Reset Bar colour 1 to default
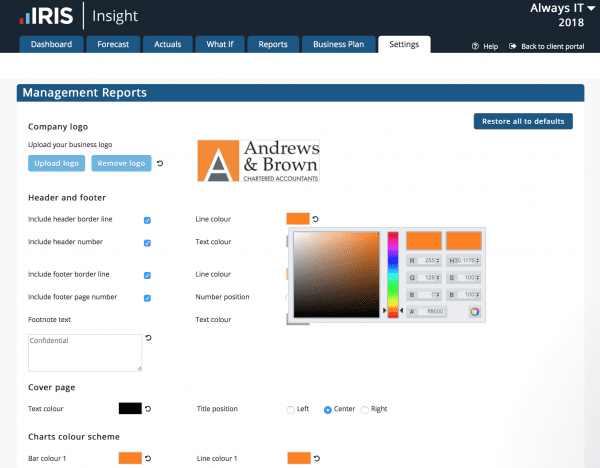 [148, 458]
